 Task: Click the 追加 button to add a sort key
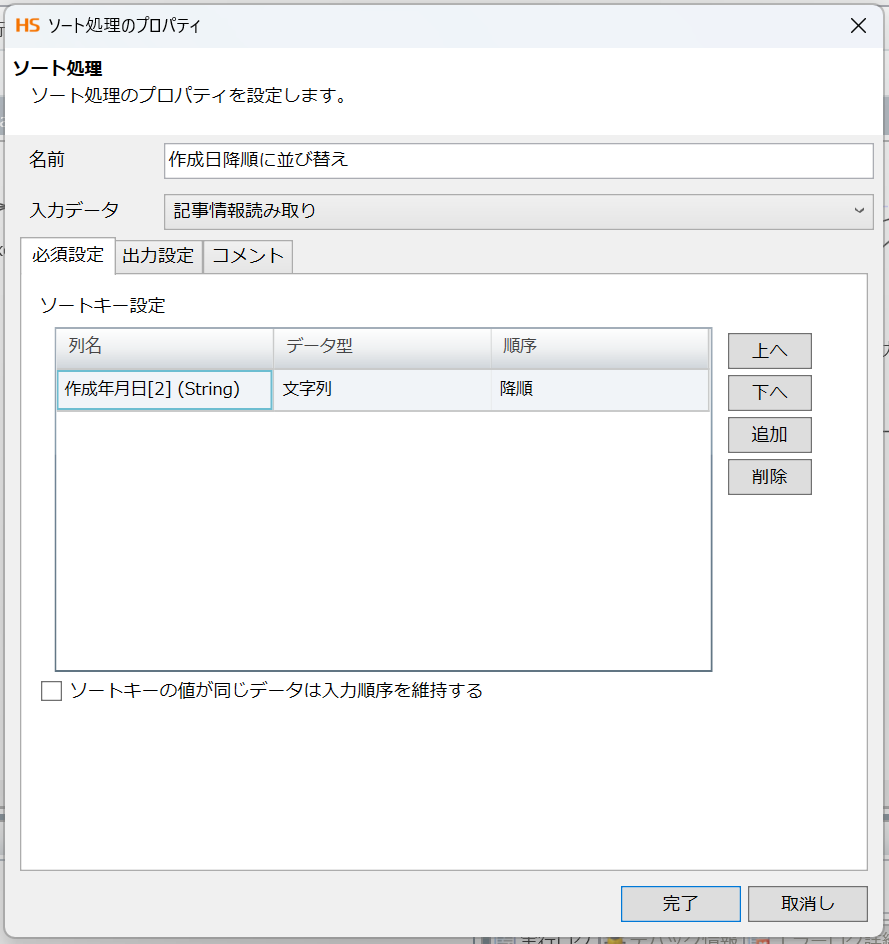(769, 435)
